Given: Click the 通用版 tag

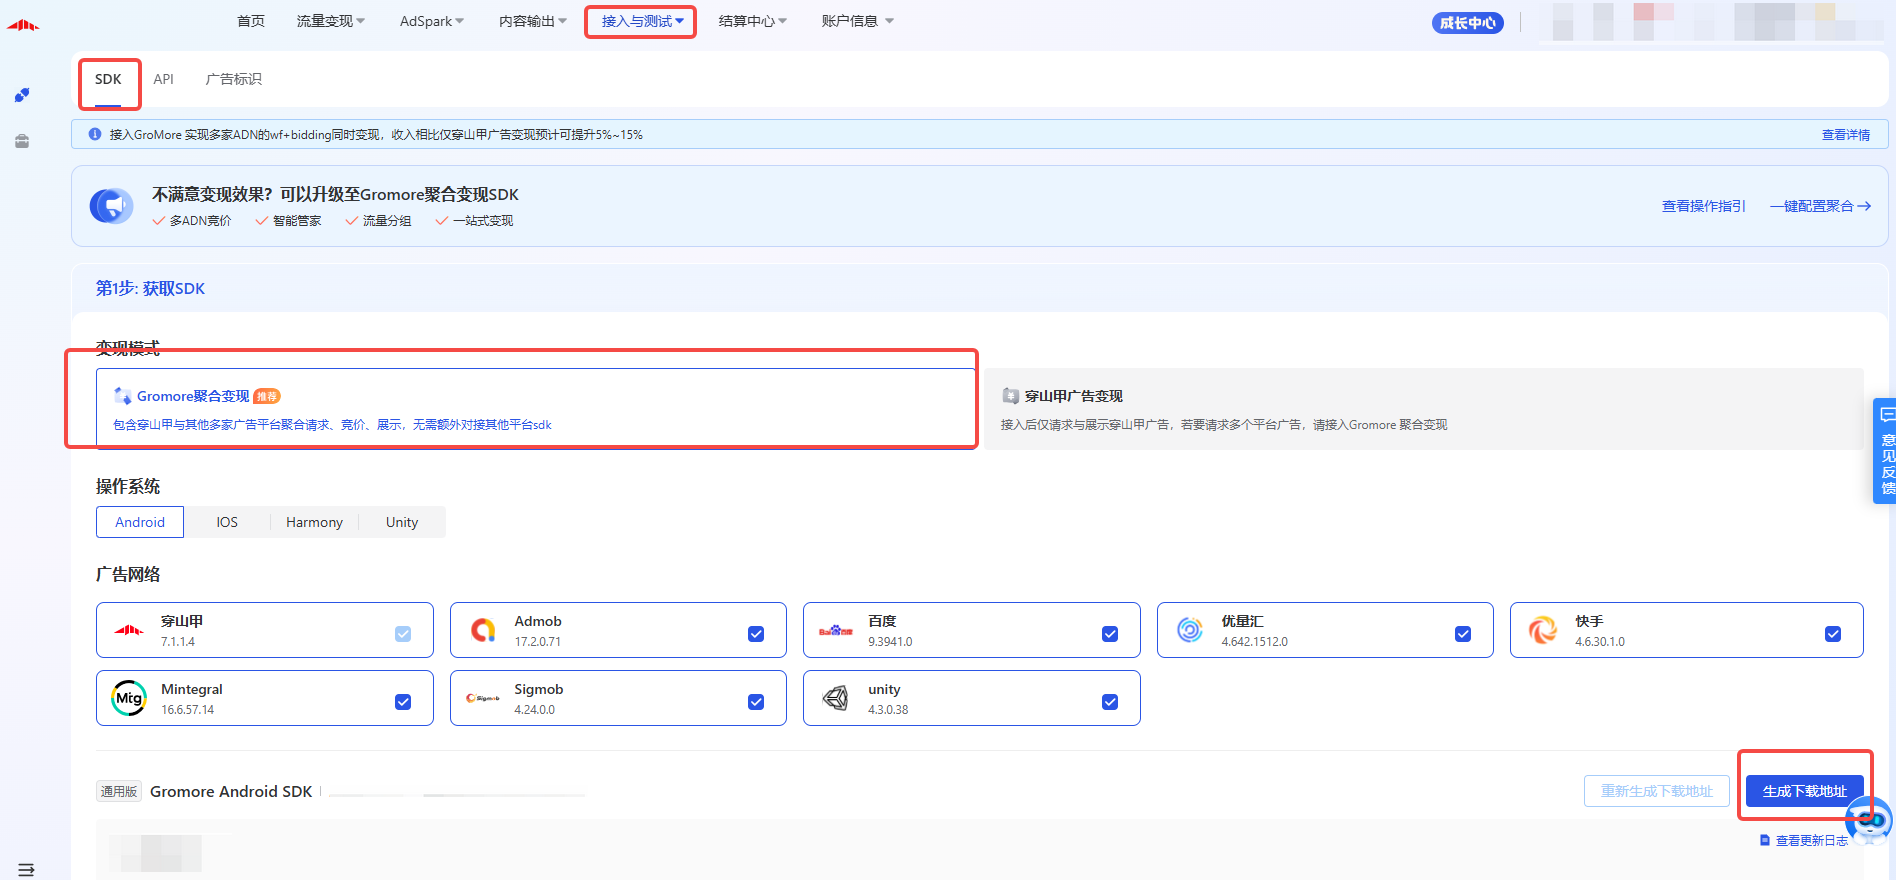Looking at the screenshot, I should coord(119,791).
